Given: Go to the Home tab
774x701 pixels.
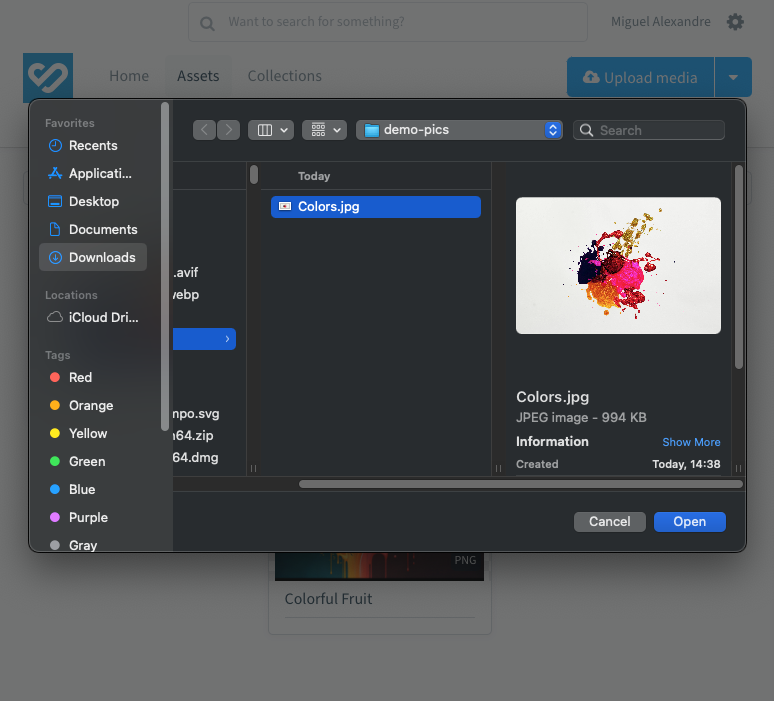Looking at the screenshot, I should tap(129, 76).
